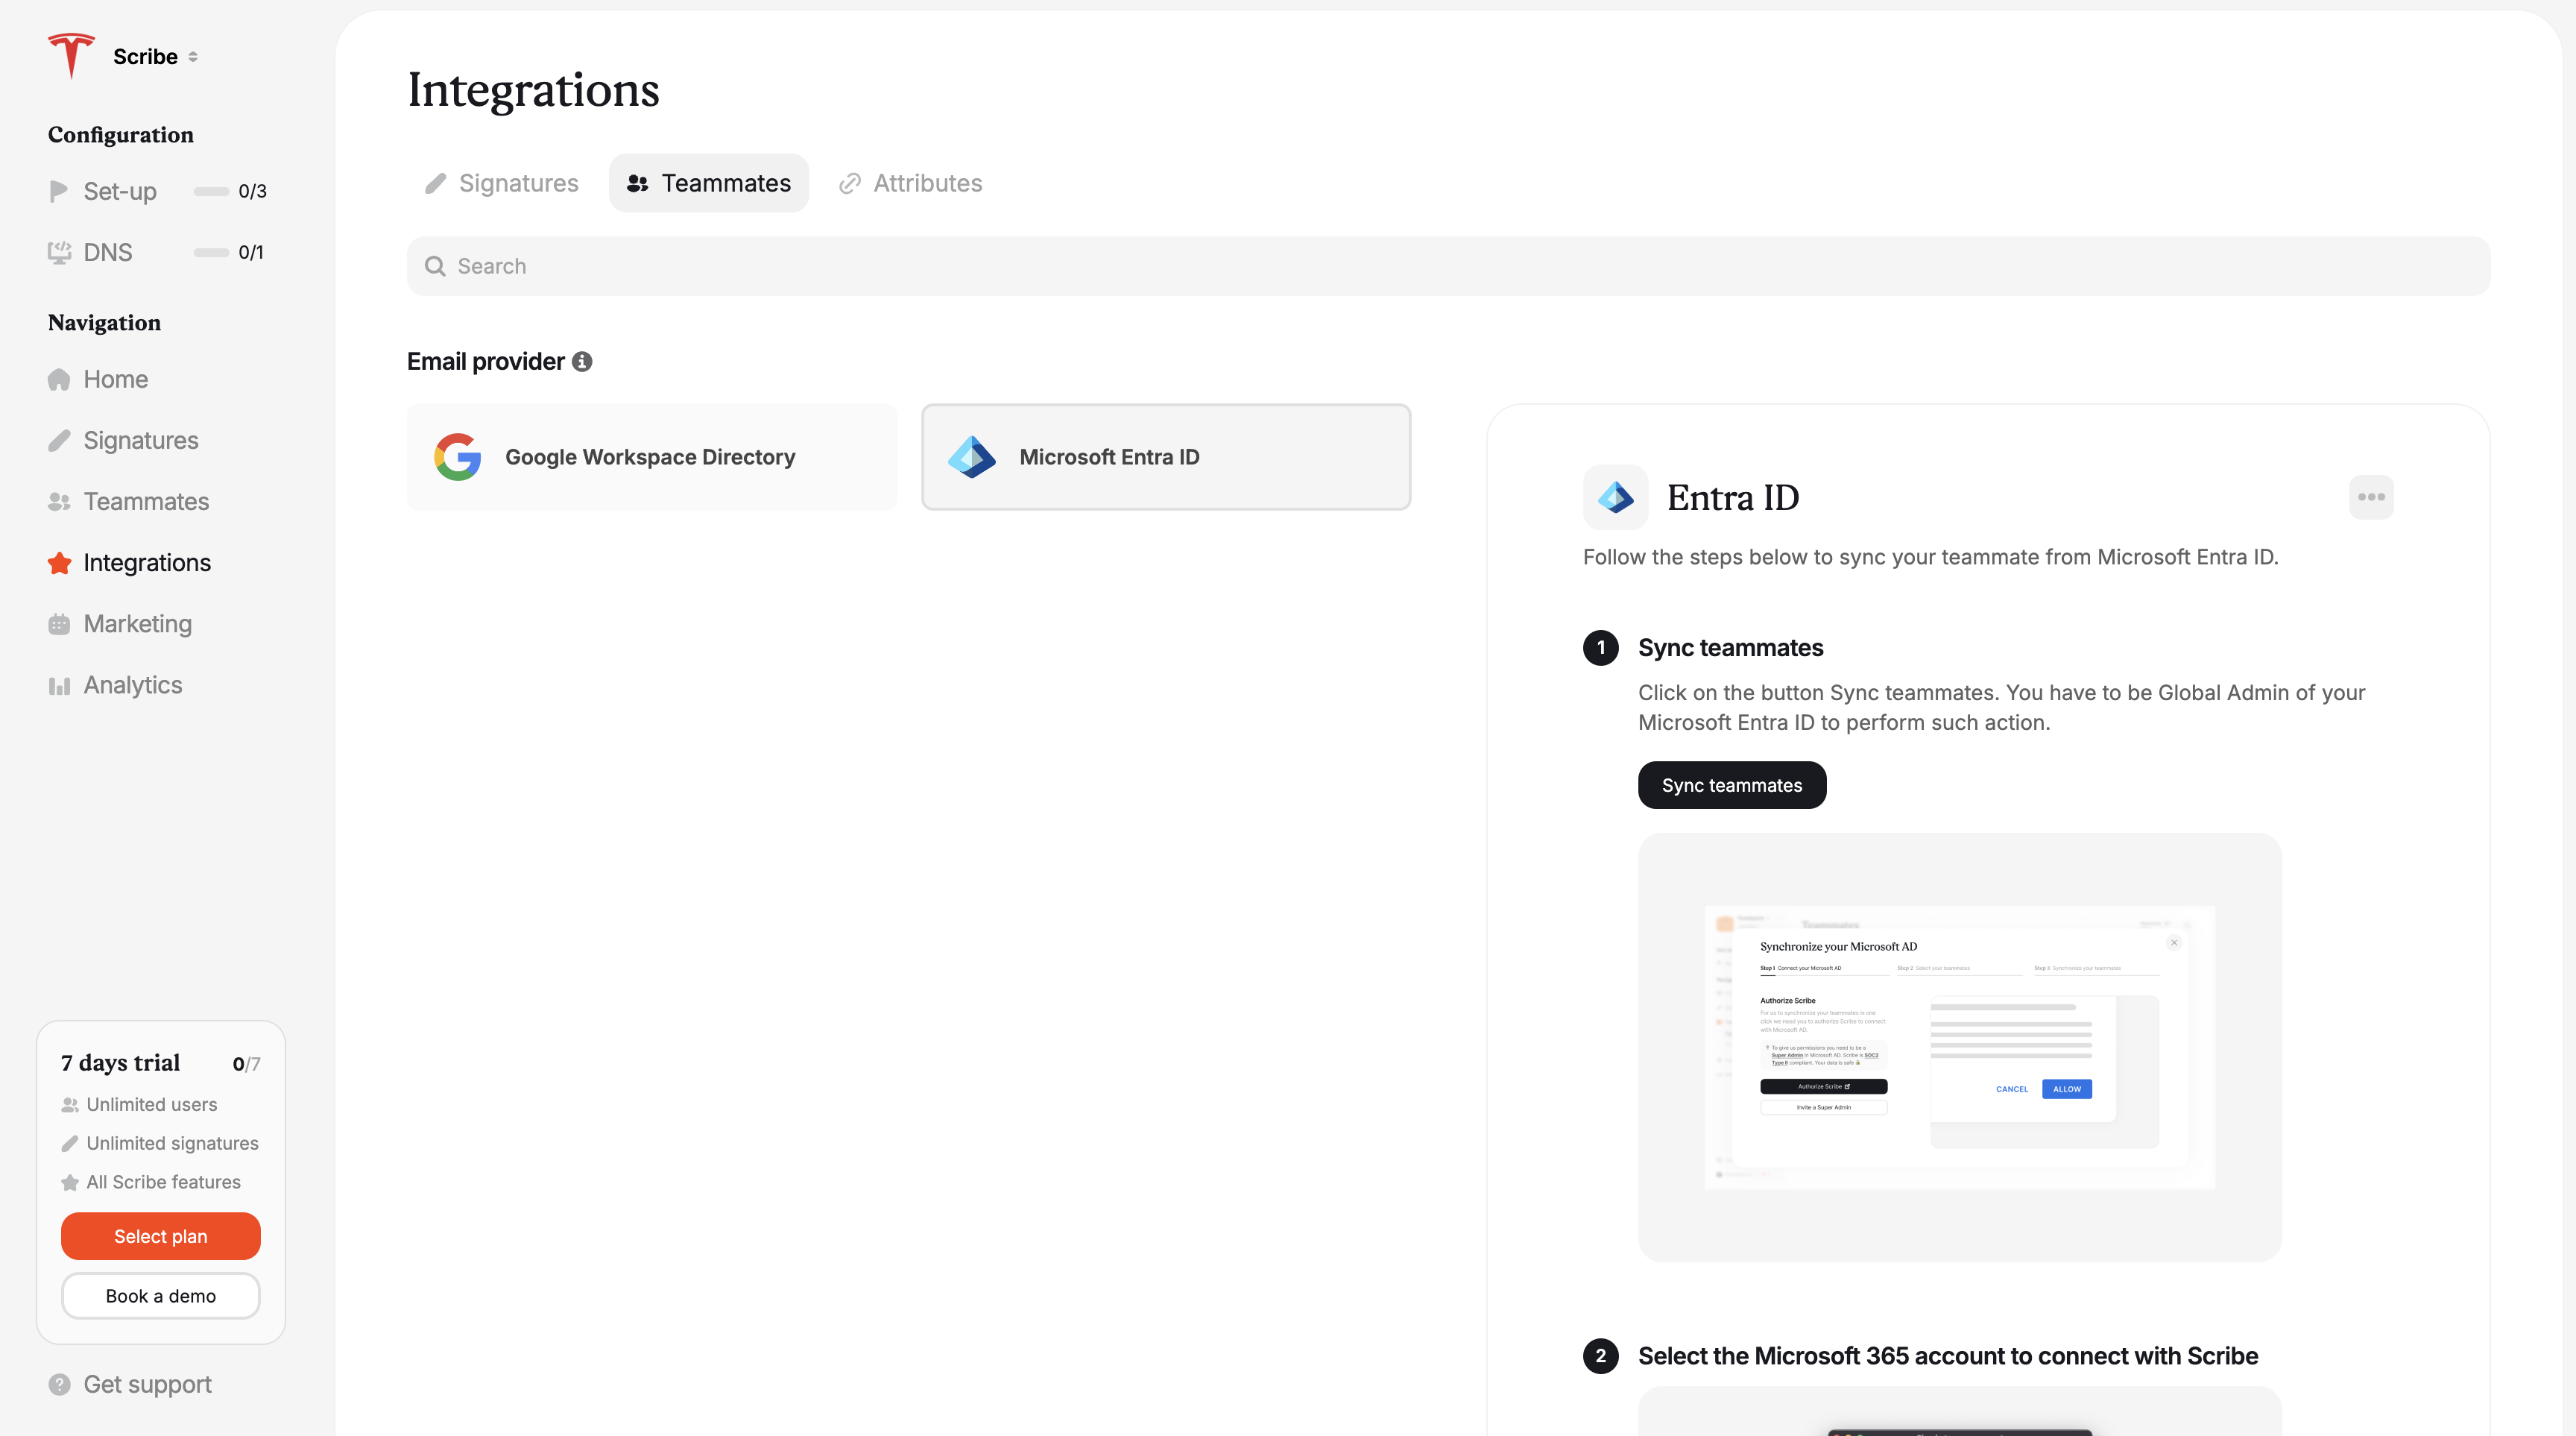Click the Set-up progress bar
Screen dimensions: 2576x1436
click(x=211, y=191)
